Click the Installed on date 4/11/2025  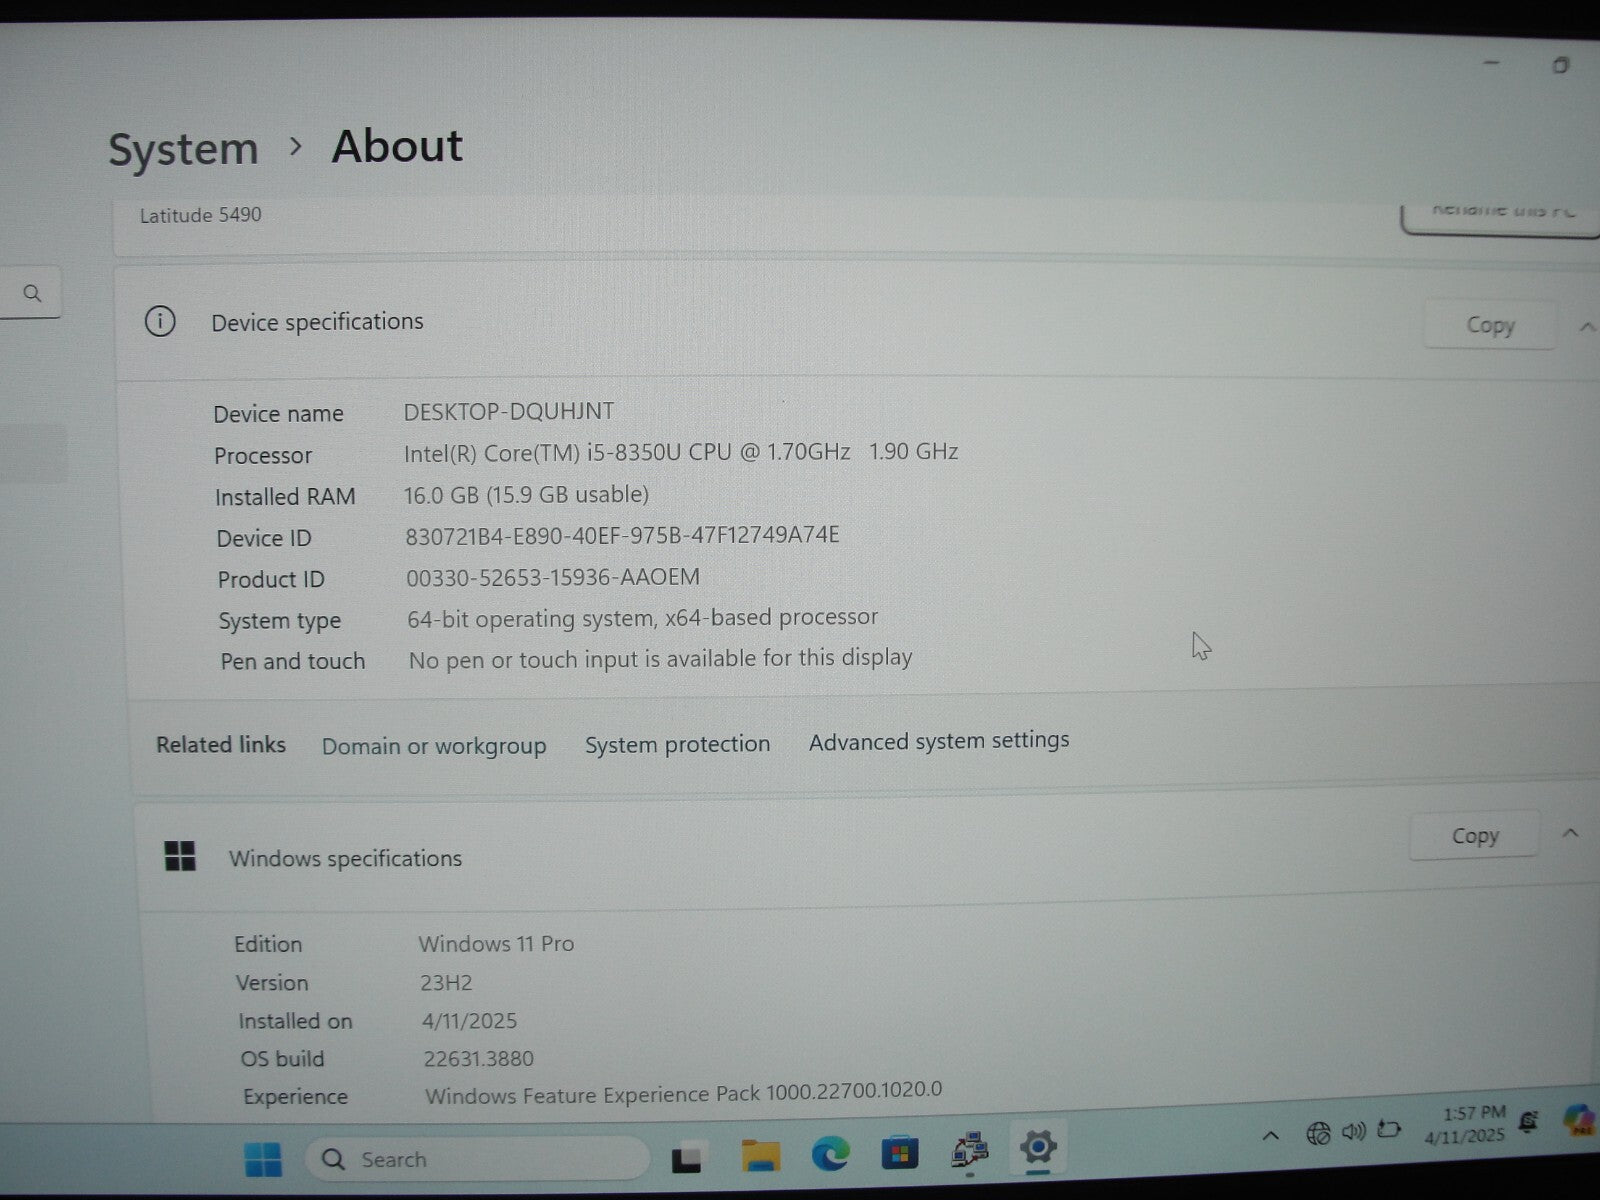point(469,1020)
